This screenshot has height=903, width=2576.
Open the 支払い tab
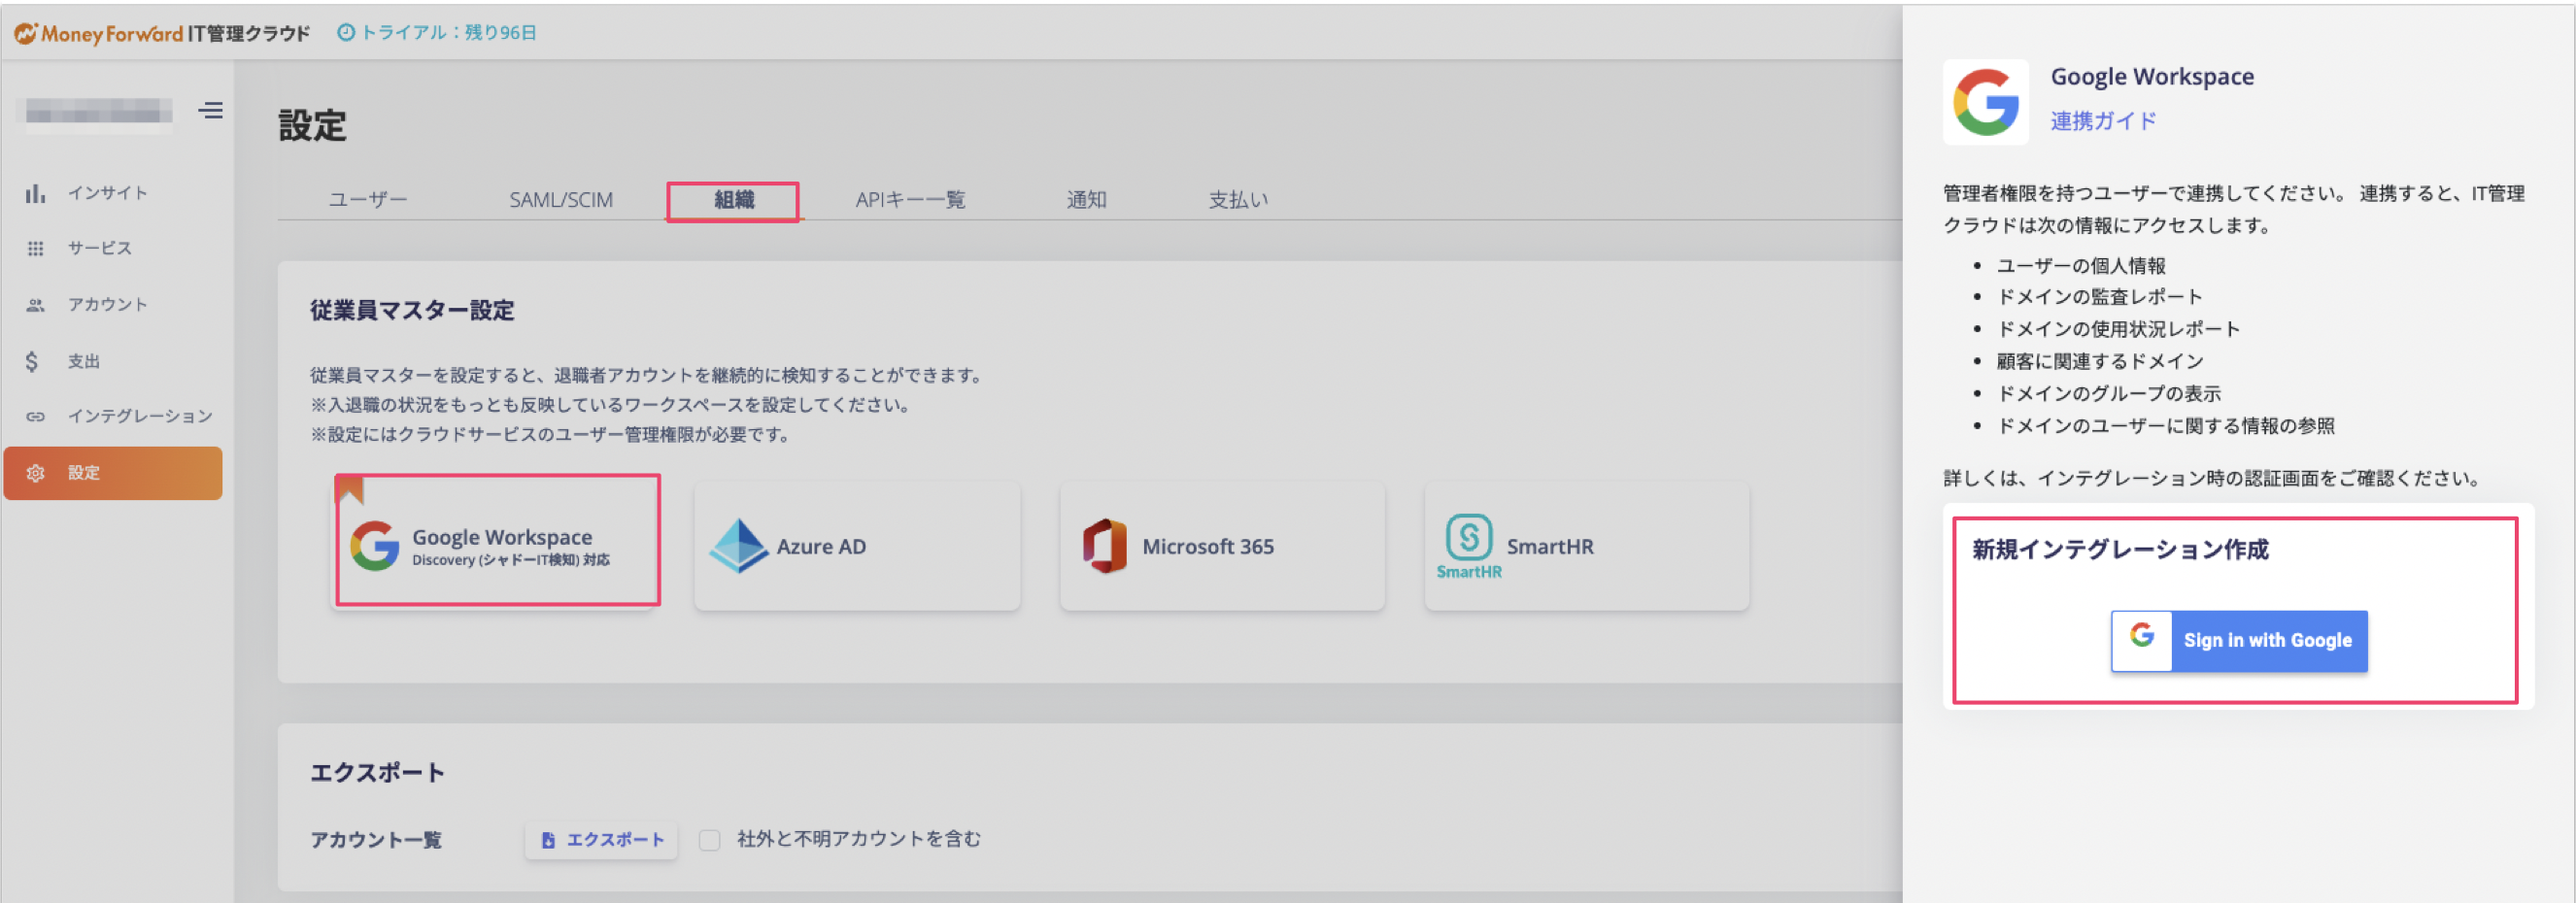[1238, 200]
